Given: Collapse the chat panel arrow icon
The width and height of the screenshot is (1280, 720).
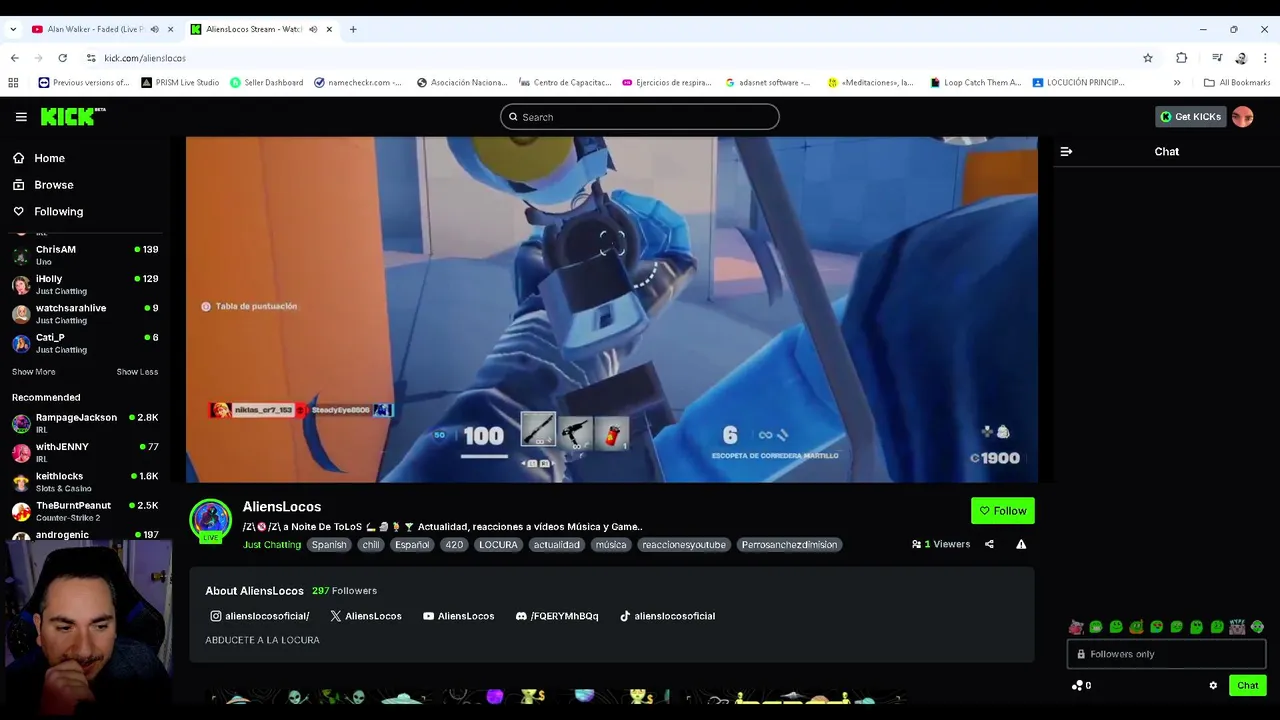Looking at the screenshot, I should [1066, 152].
